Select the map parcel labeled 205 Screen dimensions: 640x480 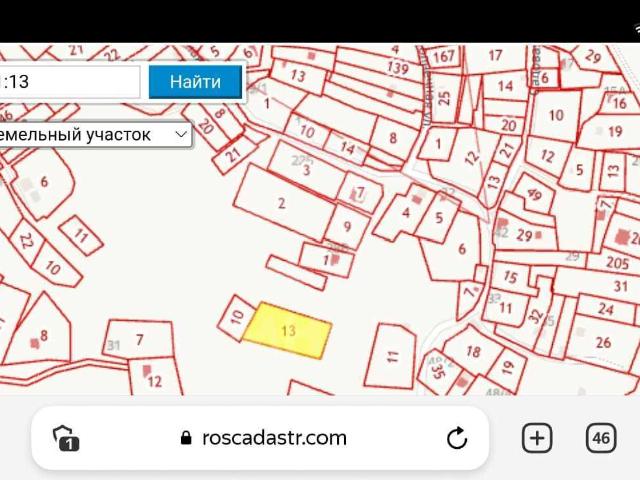pyautogui.click(x=617, y=262)
